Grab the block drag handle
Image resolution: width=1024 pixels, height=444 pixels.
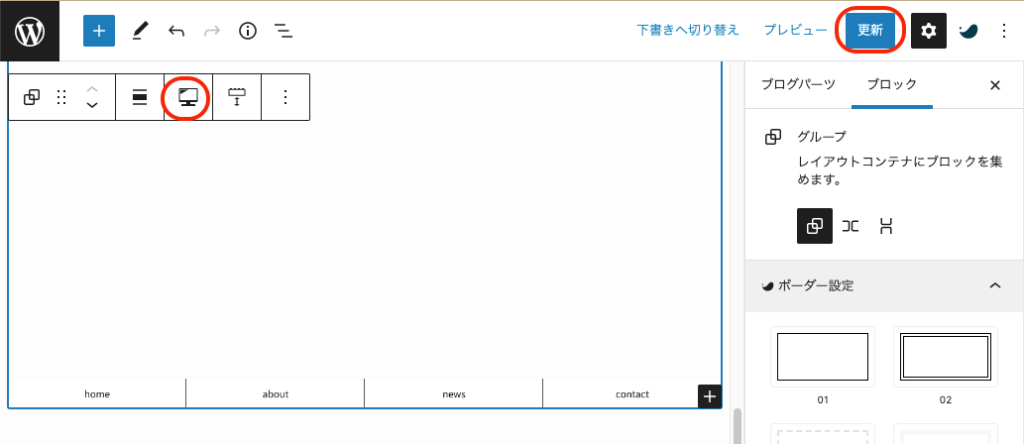tap(61, 97)
